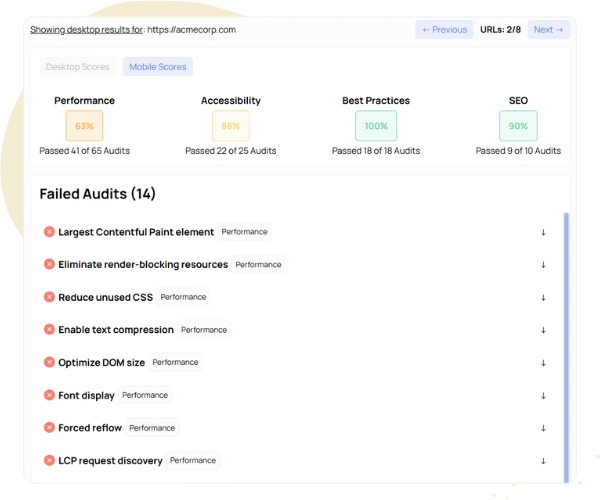Click the Performance tag on Font display
Viewport: 600px width, 500px height.
coord(145,395)
